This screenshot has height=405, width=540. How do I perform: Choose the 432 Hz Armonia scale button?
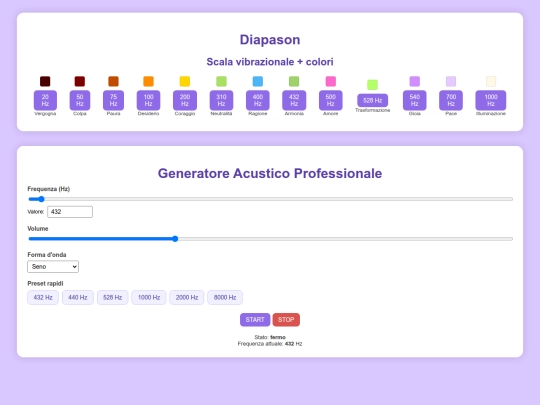tap(294, 100)
